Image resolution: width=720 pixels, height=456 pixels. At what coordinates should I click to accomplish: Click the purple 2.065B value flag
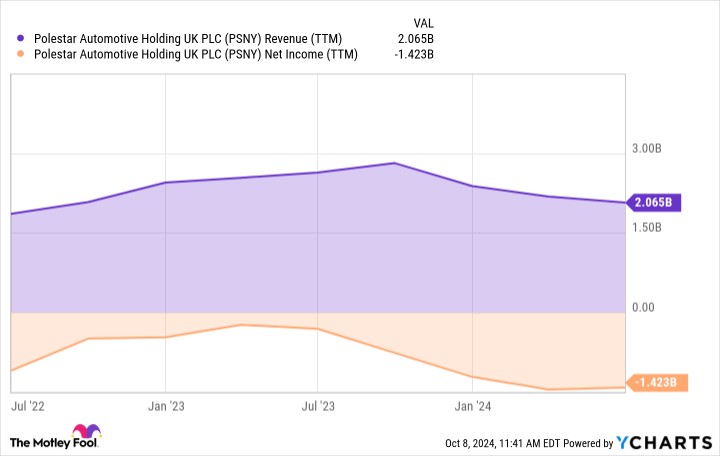(x=653, y=203)
